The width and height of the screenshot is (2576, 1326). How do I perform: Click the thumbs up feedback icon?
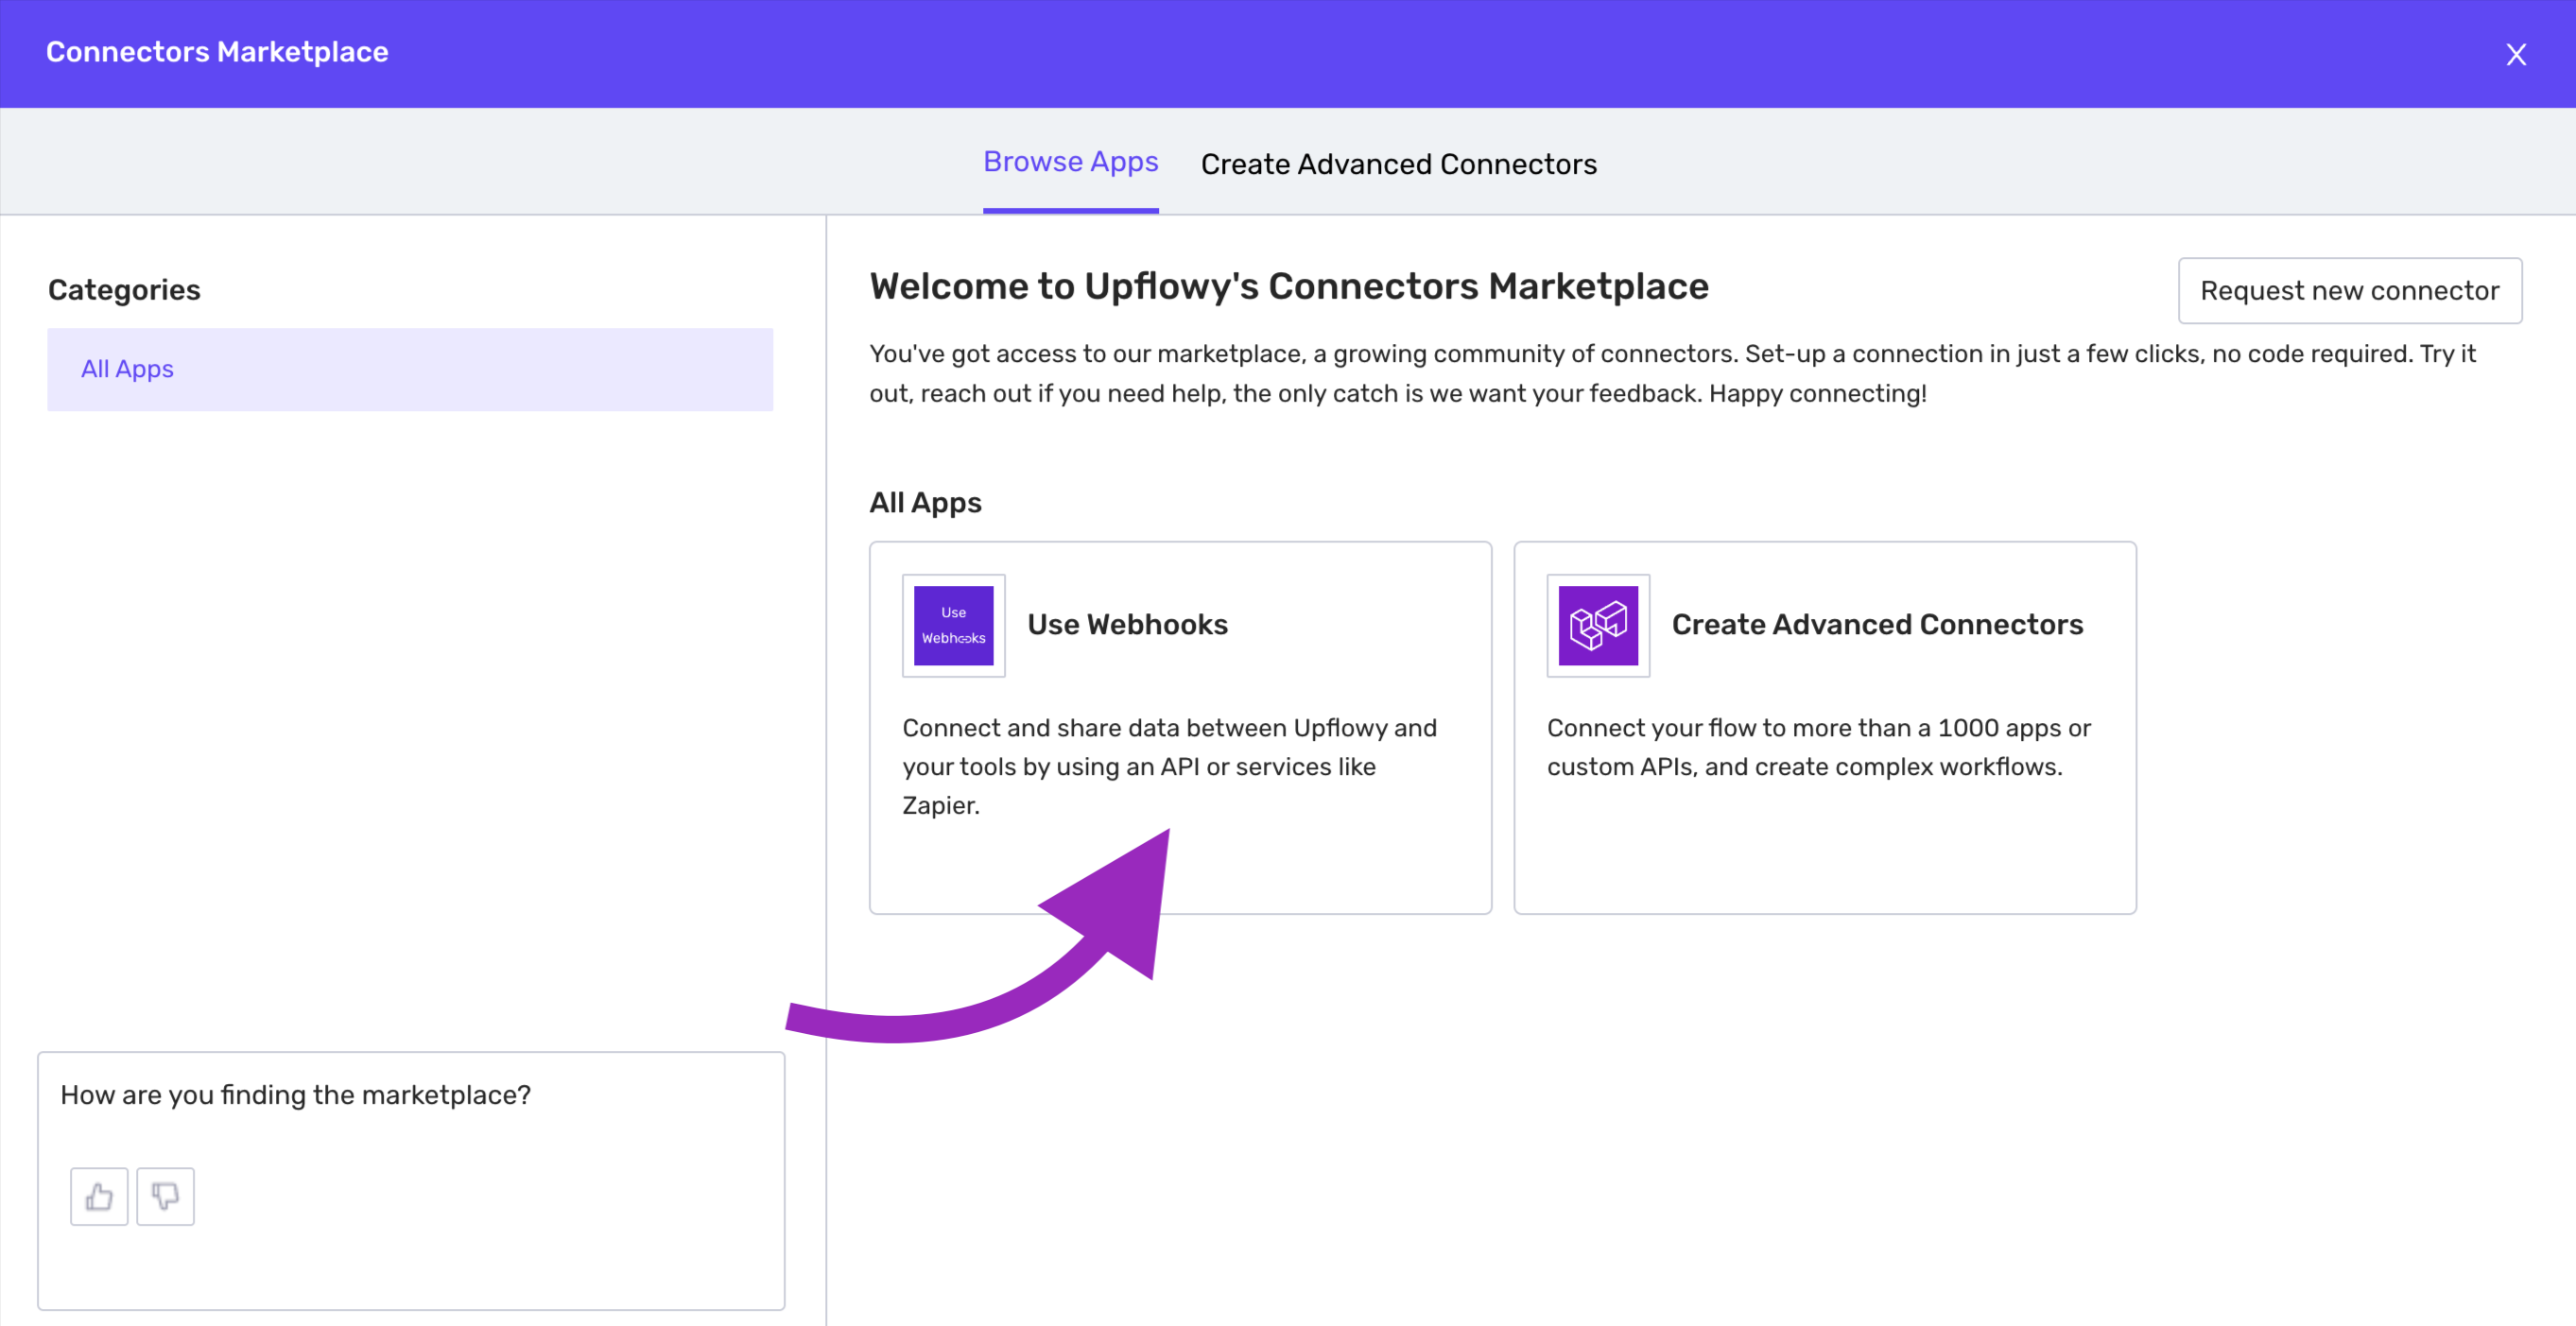click(x=99, y=1196)
